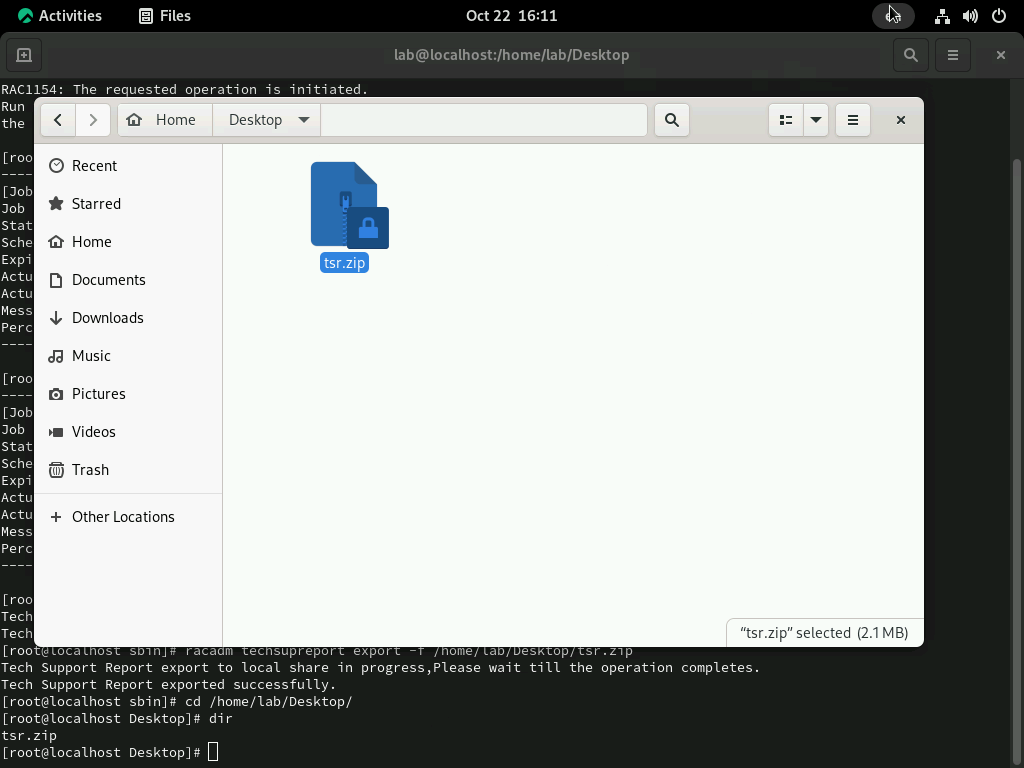Close the terminal window

click(1000, 55)
